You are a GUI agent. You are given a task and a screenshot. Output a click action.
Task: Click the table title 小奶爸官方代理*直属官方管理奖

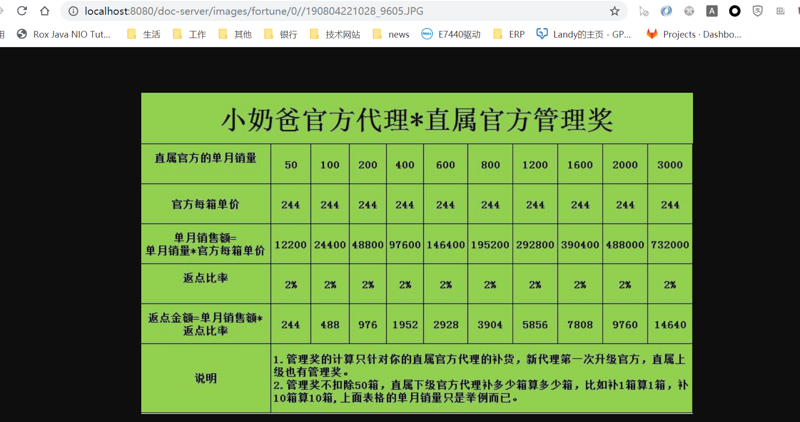pos(417,120)
